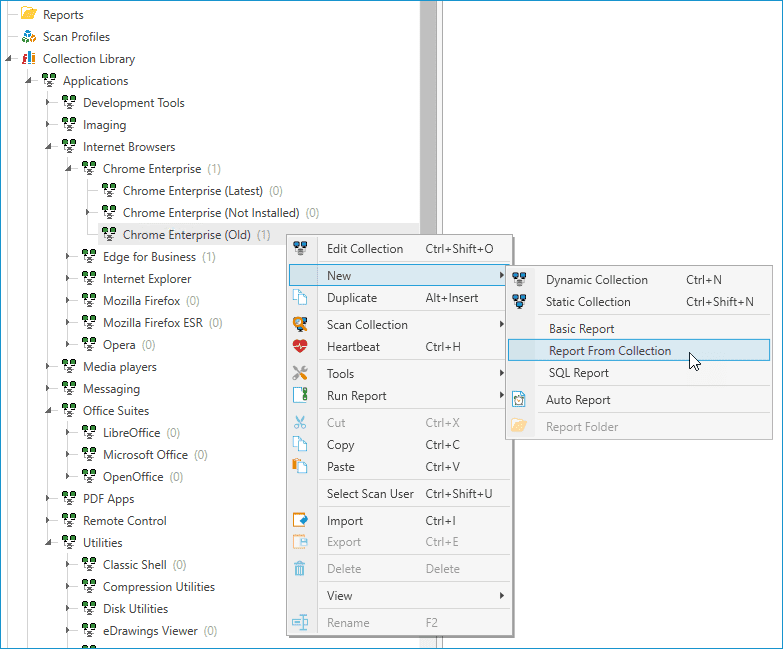783x649 pixels.
Task: Click the Reports folder icon
Action: (29, 13)
